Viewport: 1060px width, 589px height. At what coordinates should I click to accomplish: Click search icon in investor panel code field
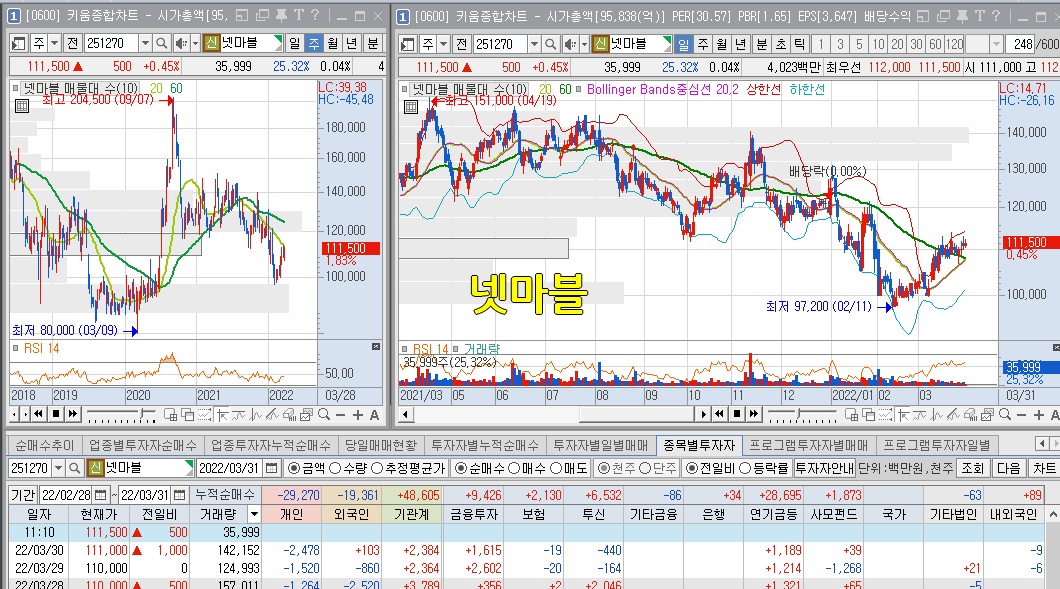74,468
